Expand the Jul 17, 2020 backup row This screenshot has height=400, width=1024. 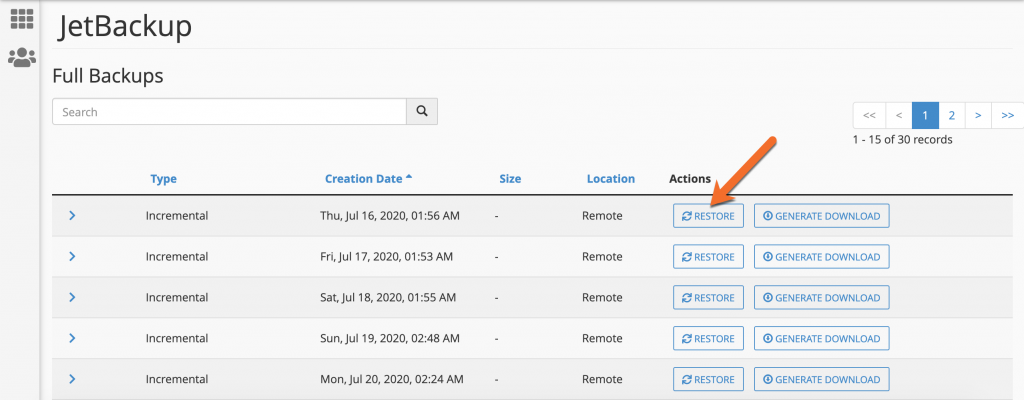coord(72,257)
